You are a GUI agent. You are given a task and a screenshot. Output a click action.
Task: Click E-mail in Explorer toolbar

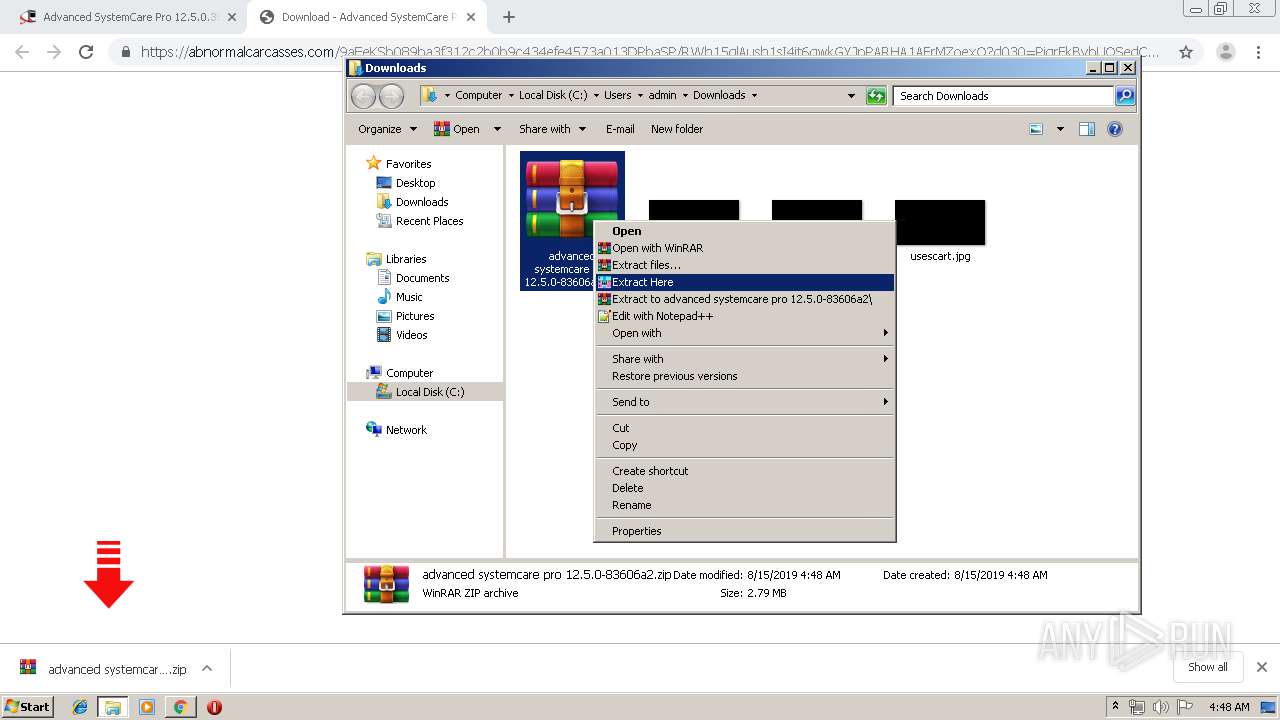(x=620, y=129)
